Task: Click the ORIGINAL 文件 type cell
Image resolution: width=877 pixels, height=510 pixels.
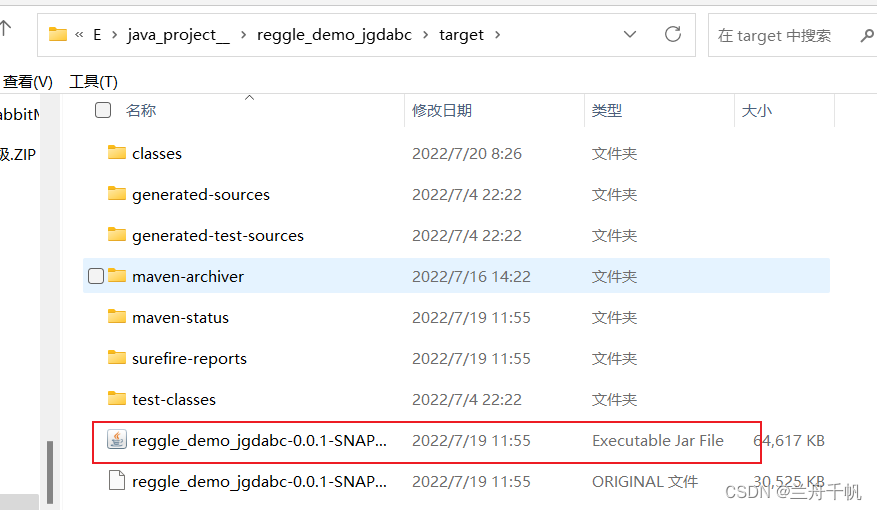Action: click(x=645, y=481)
